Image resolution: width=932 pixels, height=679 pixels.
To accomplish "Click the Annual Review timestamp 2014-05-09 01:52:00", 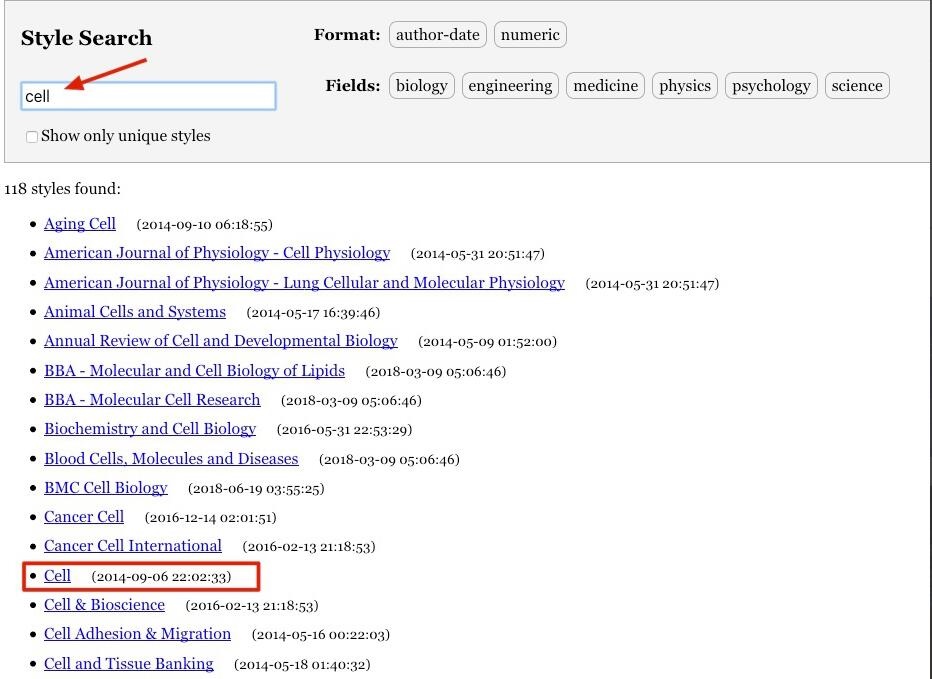I will pyautogui.click(x=487, y=342).
